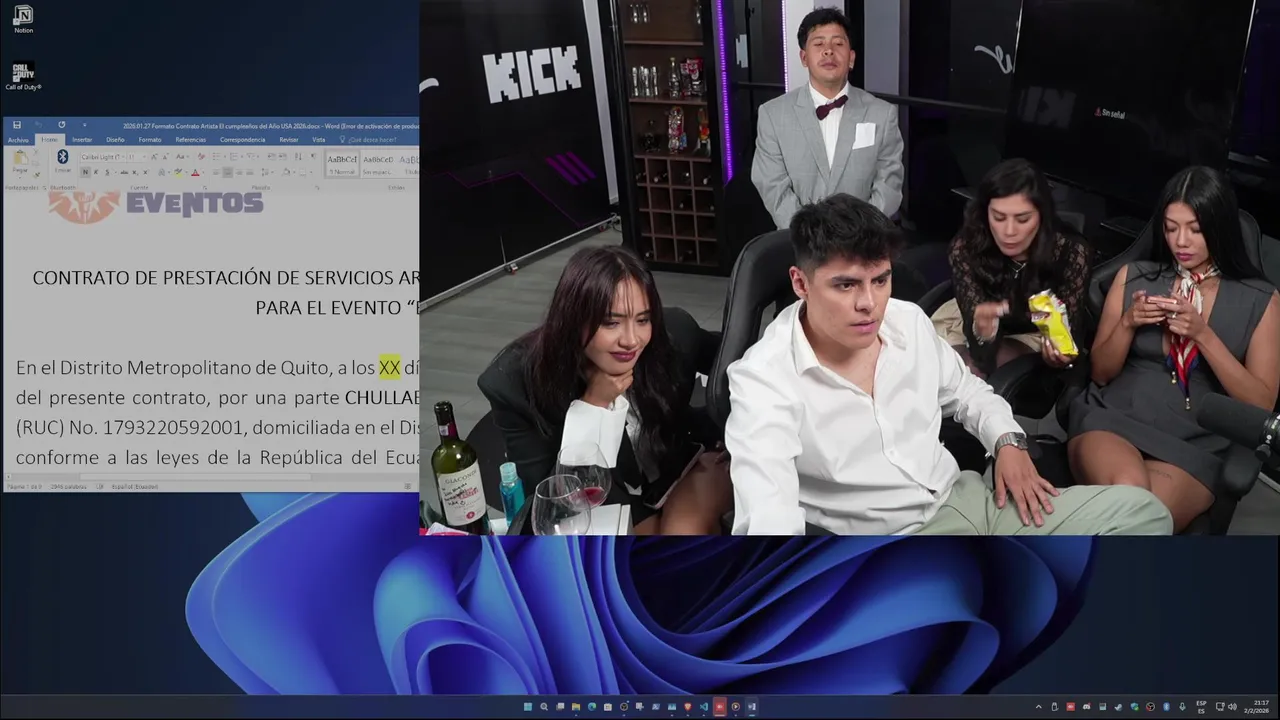
Task: Open Brave browser from taskbar
Action: point(687,707)
